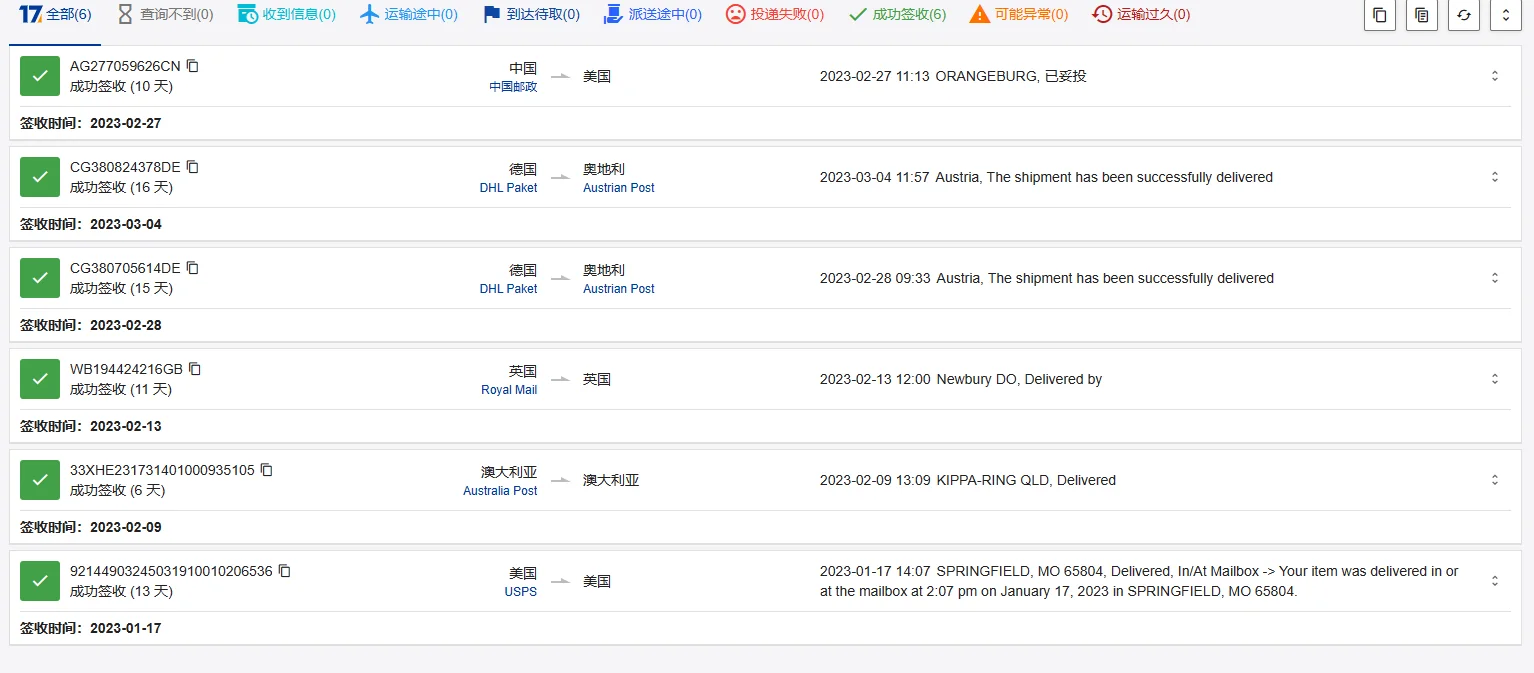Viewport: 1534px width, 673px height.
Task: Switch to the 可能异常(0) tab
Action: coord(1019,15)
